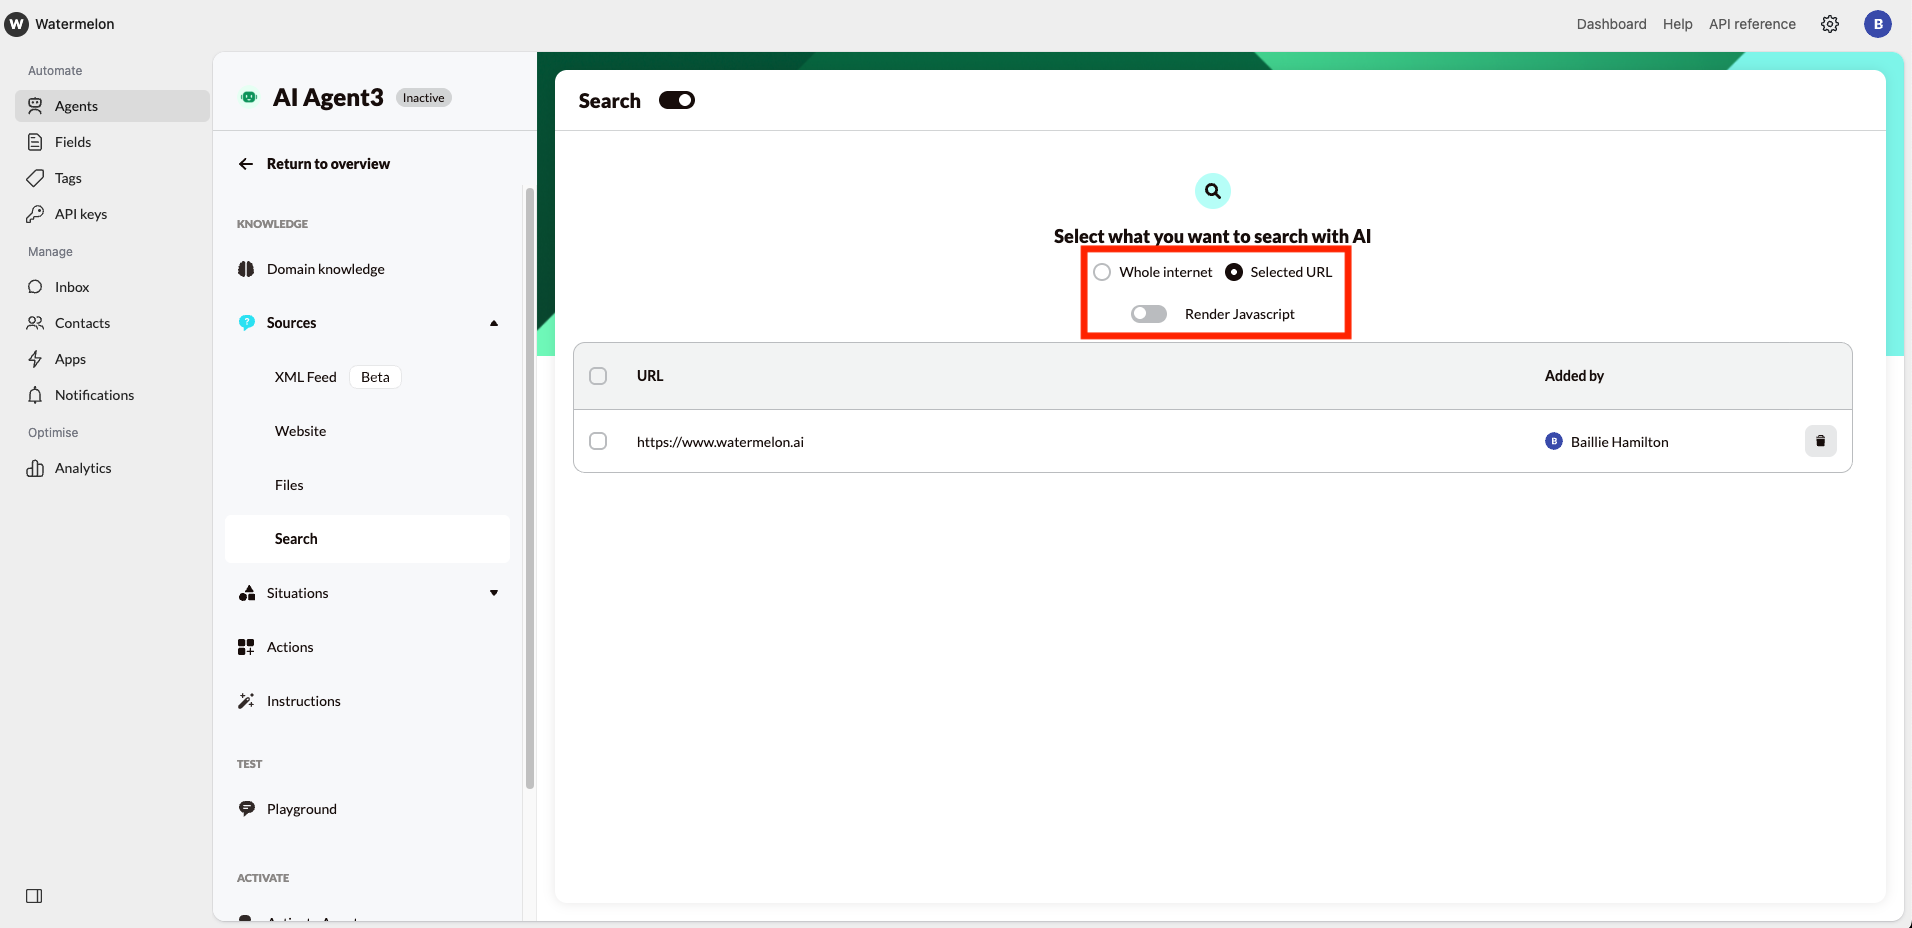Open the Domain knowledge item
Screen dimensions: 1912x928
pyautogui.click(x=325, y=269)
